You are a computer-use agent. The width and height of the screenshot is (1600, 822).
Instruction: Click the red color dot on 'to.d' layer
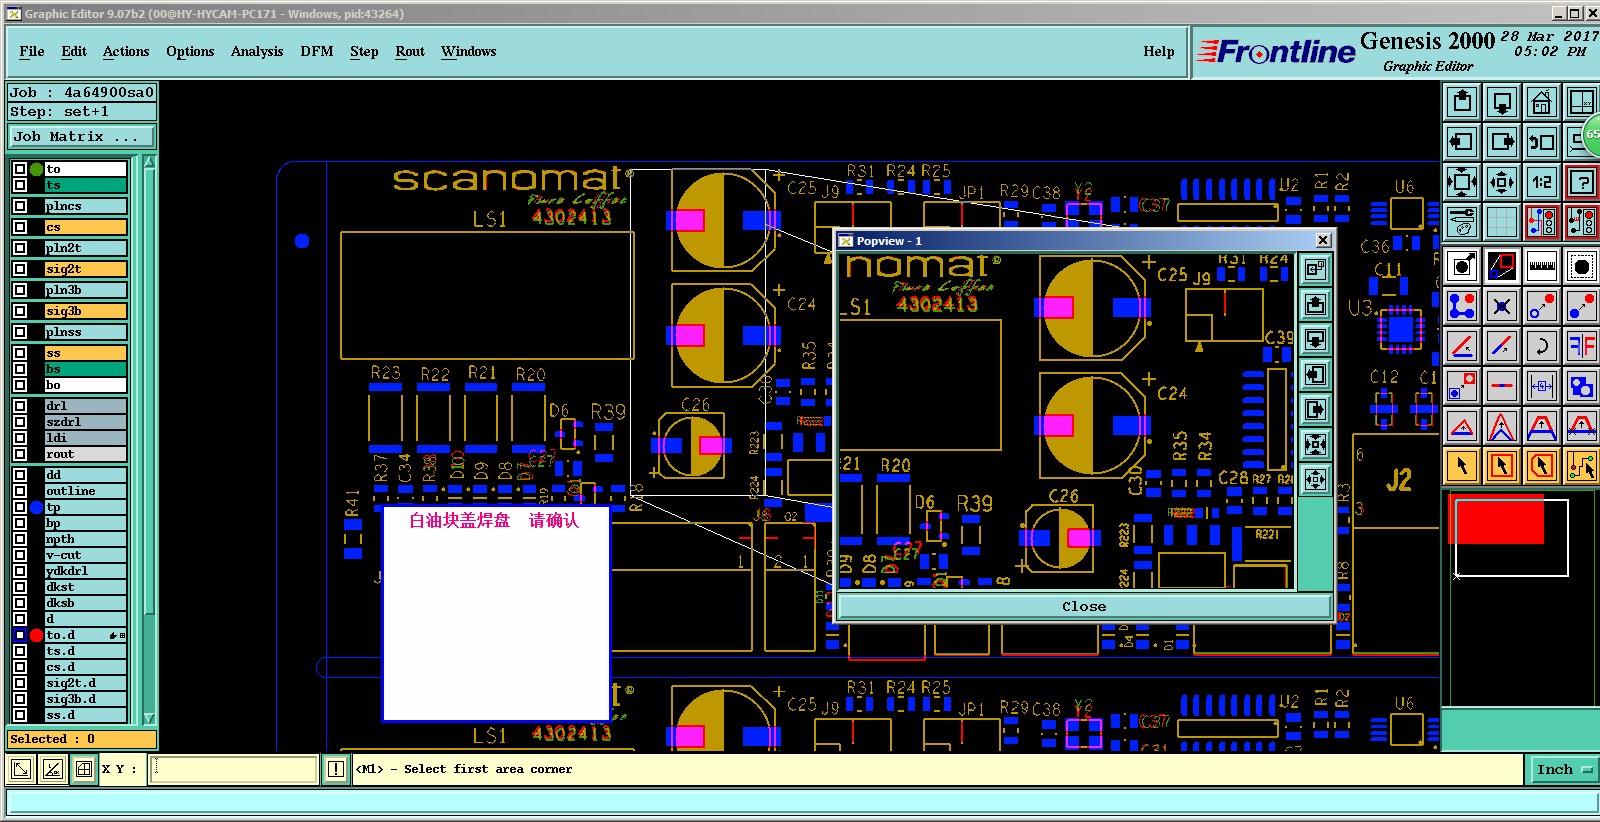[37, 635]
